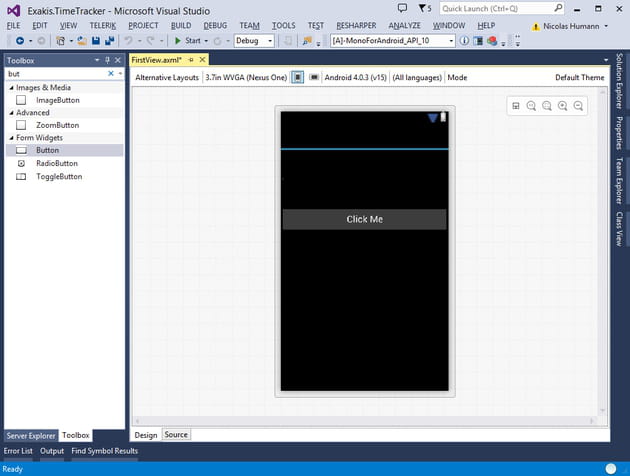Click the (All languages) selector

coord(417,78)
